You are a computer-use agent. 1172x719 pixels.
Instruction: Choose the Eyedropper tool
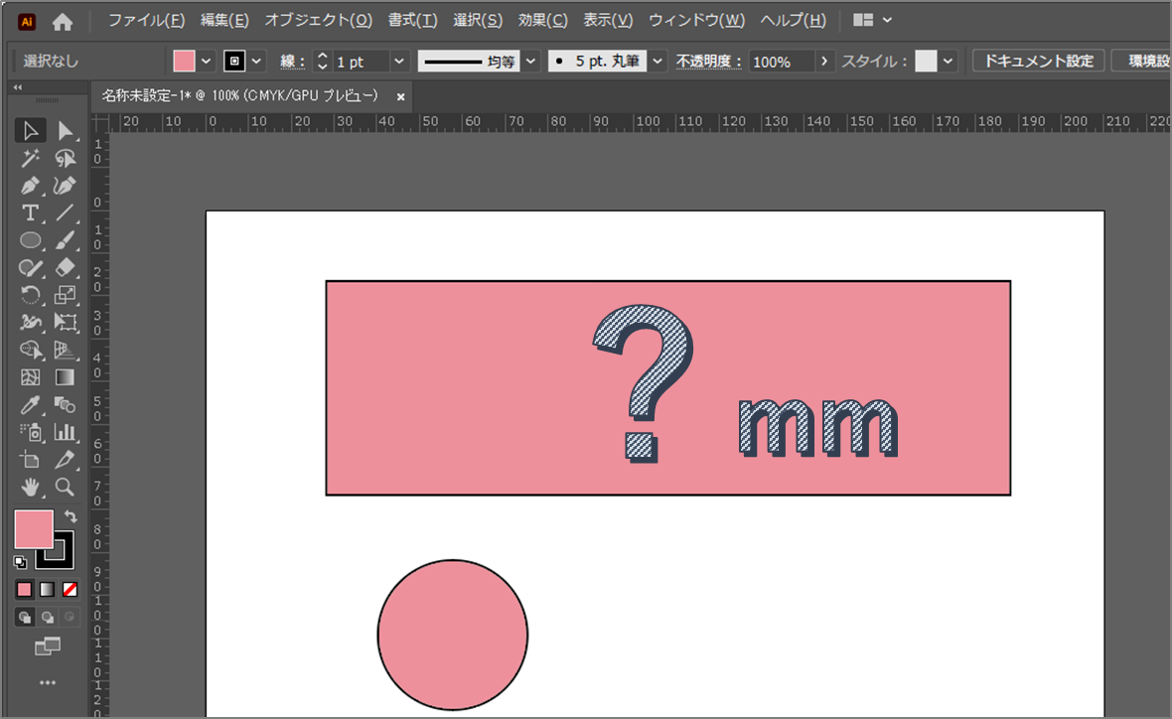click(x=30, y=405)
